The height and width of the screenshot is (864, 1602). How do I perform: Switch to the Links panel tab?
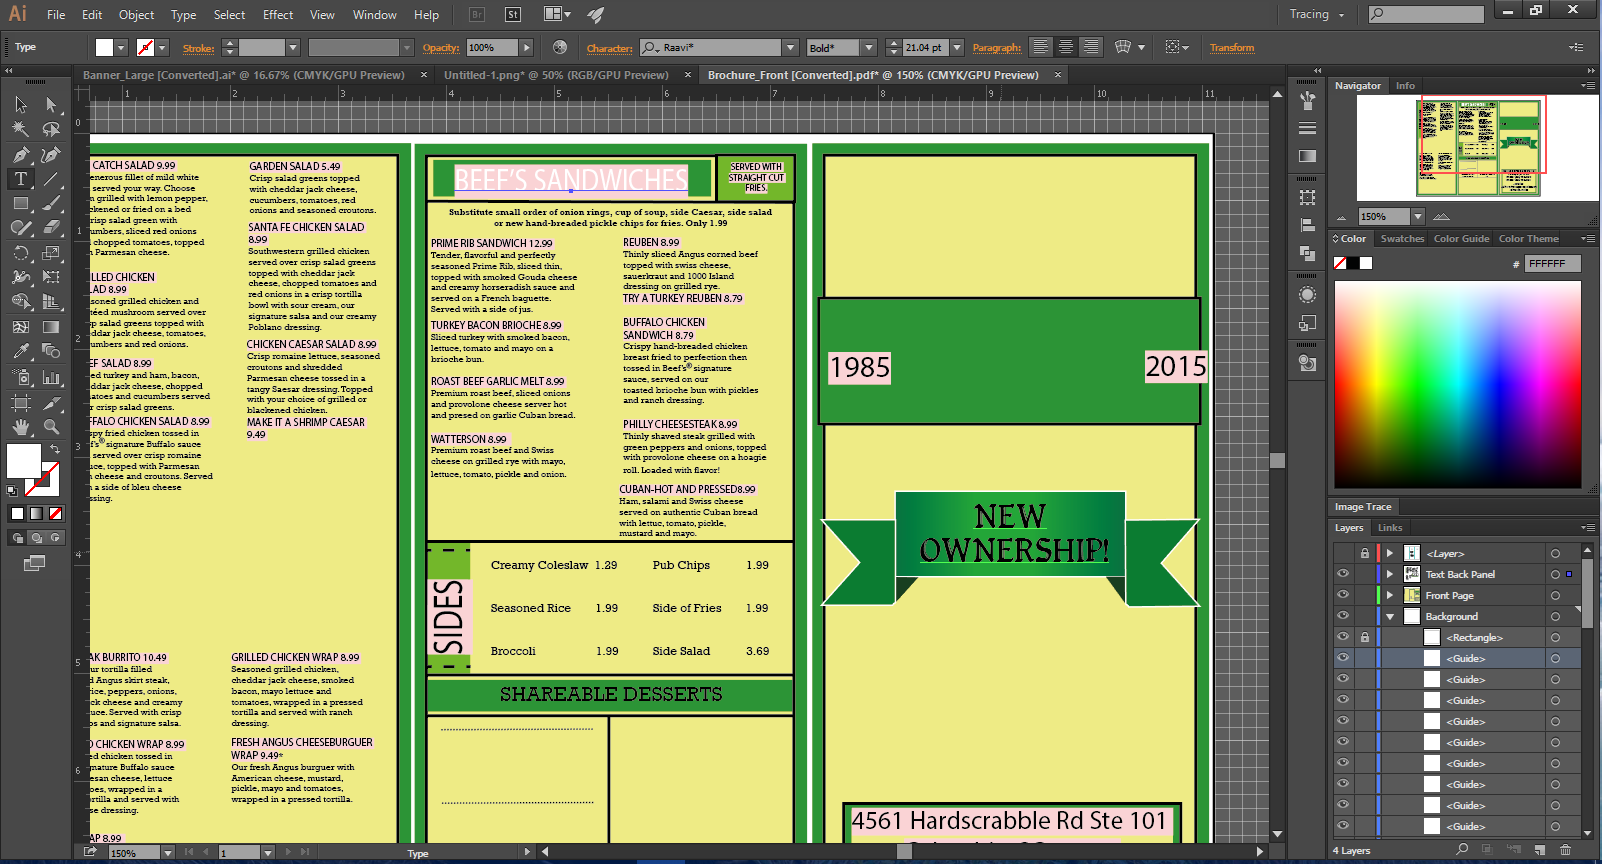(x=1390, y=528)
